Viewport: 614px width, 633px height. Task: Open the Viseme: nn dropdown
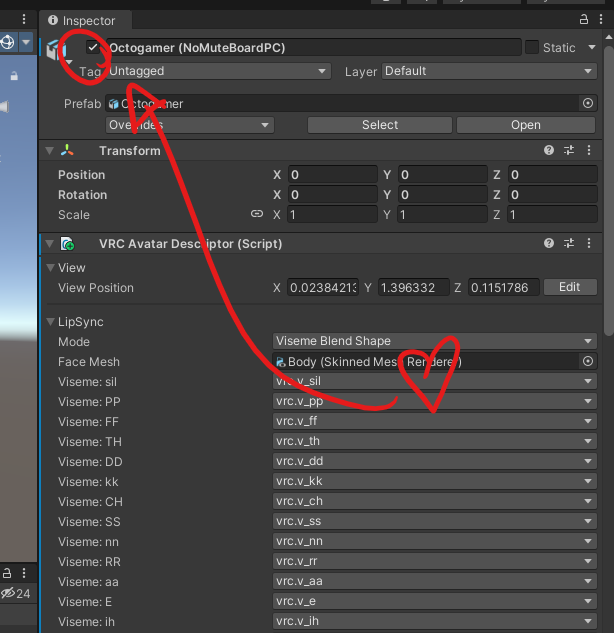click(435, 541)
